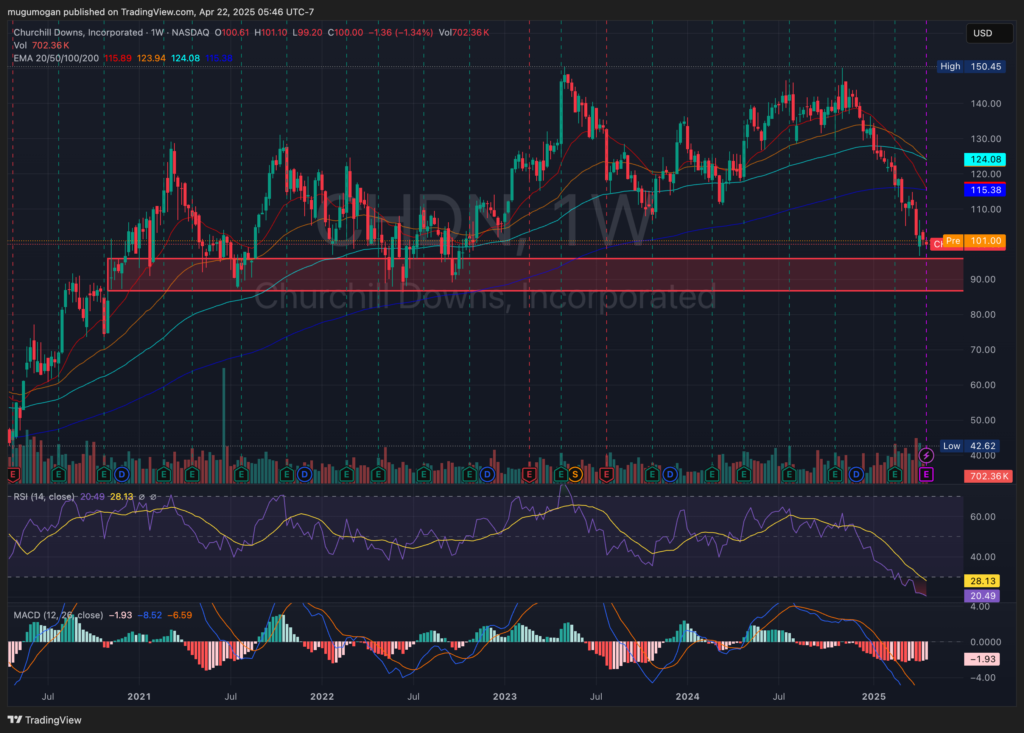Click the 90.00 price axis tick
Image resolution: width=1024 pixels, height=733 pixels.
[983, 279]
